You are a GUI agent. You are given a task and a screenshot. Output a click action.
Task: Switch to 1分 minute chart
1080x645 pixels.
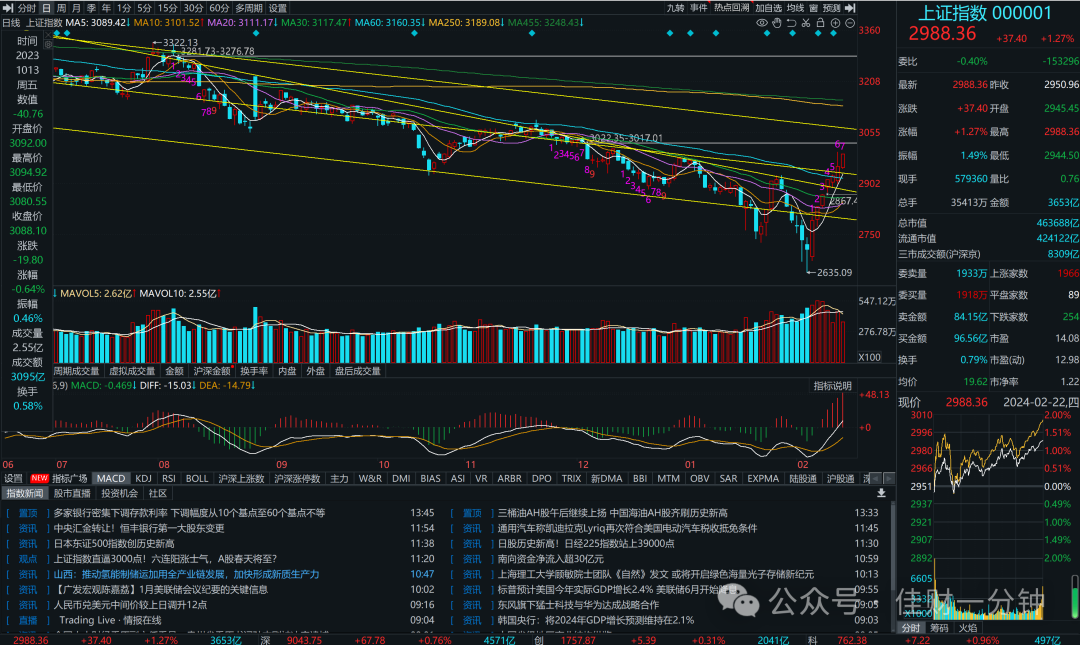pyautogui.click(x=124, y=8)
